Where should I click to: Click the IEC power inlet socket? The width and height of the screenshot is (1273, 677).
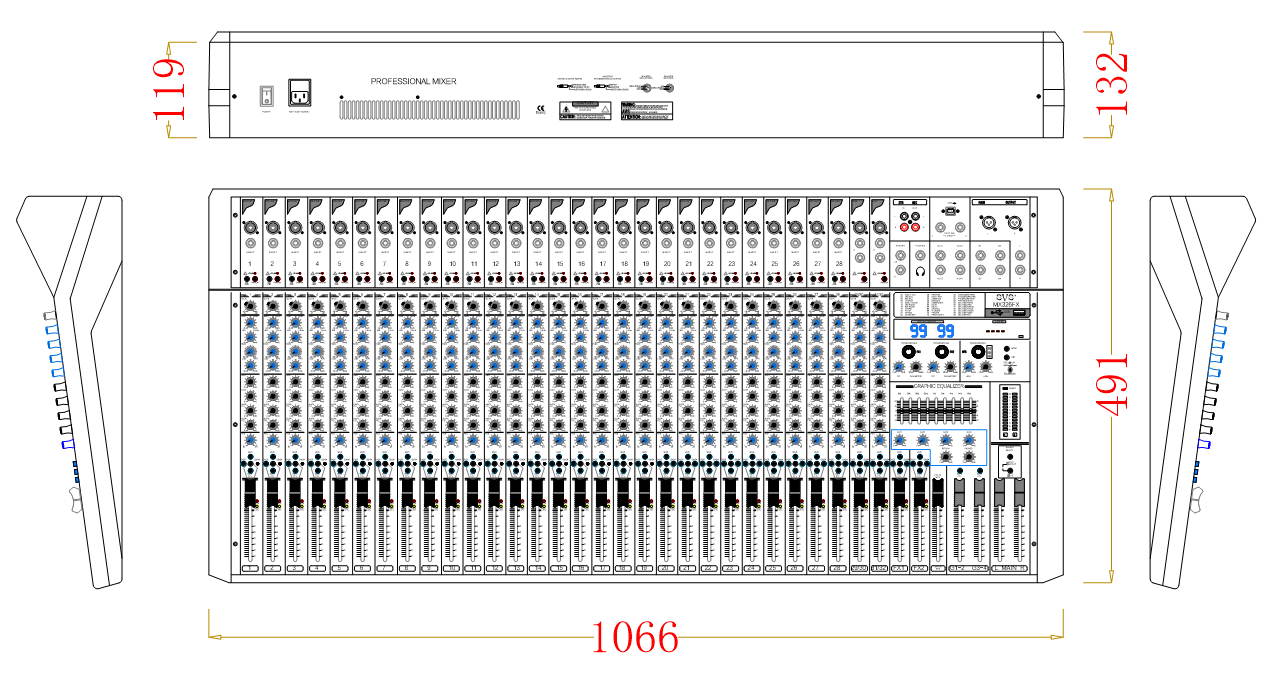point(300,93)
